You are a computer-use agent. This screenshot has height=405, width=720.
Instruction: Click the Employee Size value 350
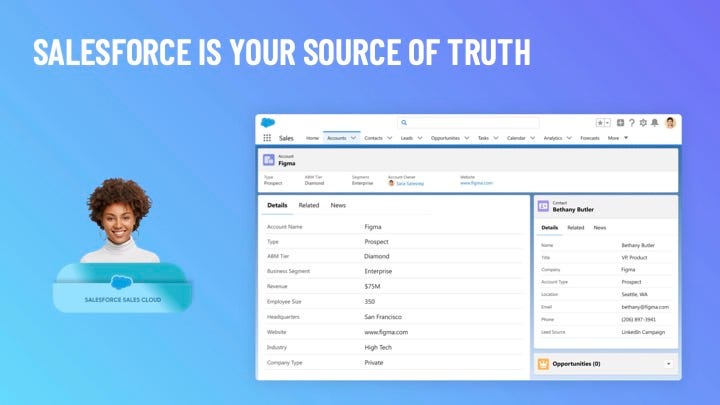[370, 302]
